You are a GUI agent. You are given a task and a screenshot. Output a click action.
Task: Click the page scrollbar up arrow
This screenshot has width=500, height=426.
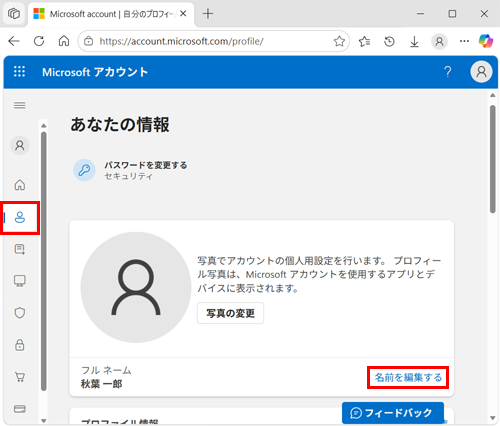(x=493, y=95)
